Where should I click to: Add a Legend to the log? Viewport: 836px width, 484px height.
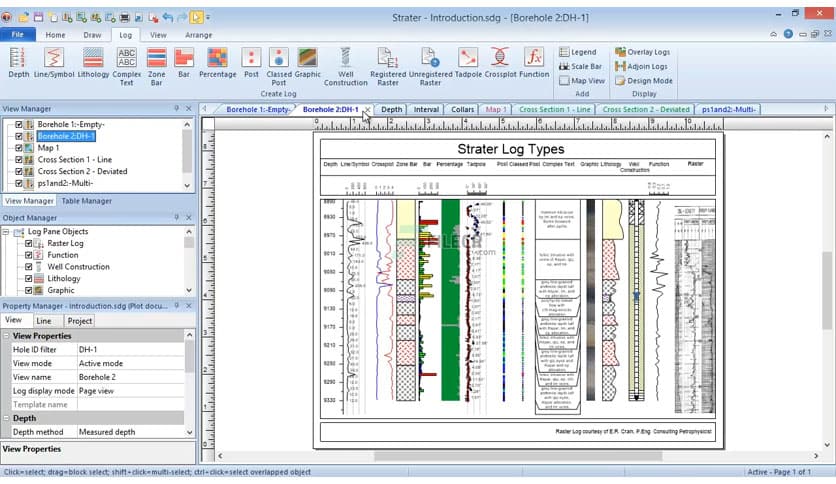(x=577, y=52)
